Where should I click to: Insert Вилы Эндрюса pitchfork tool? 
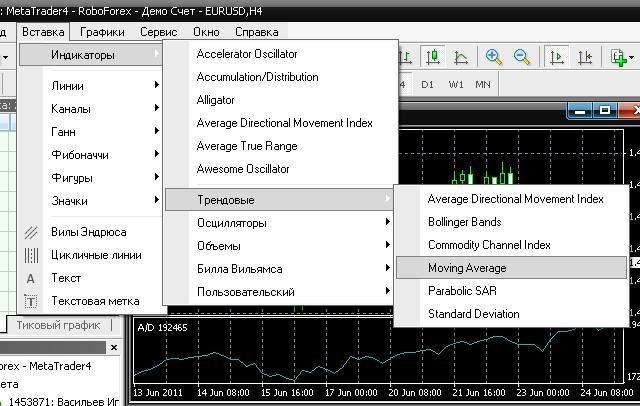coord(89,232)
